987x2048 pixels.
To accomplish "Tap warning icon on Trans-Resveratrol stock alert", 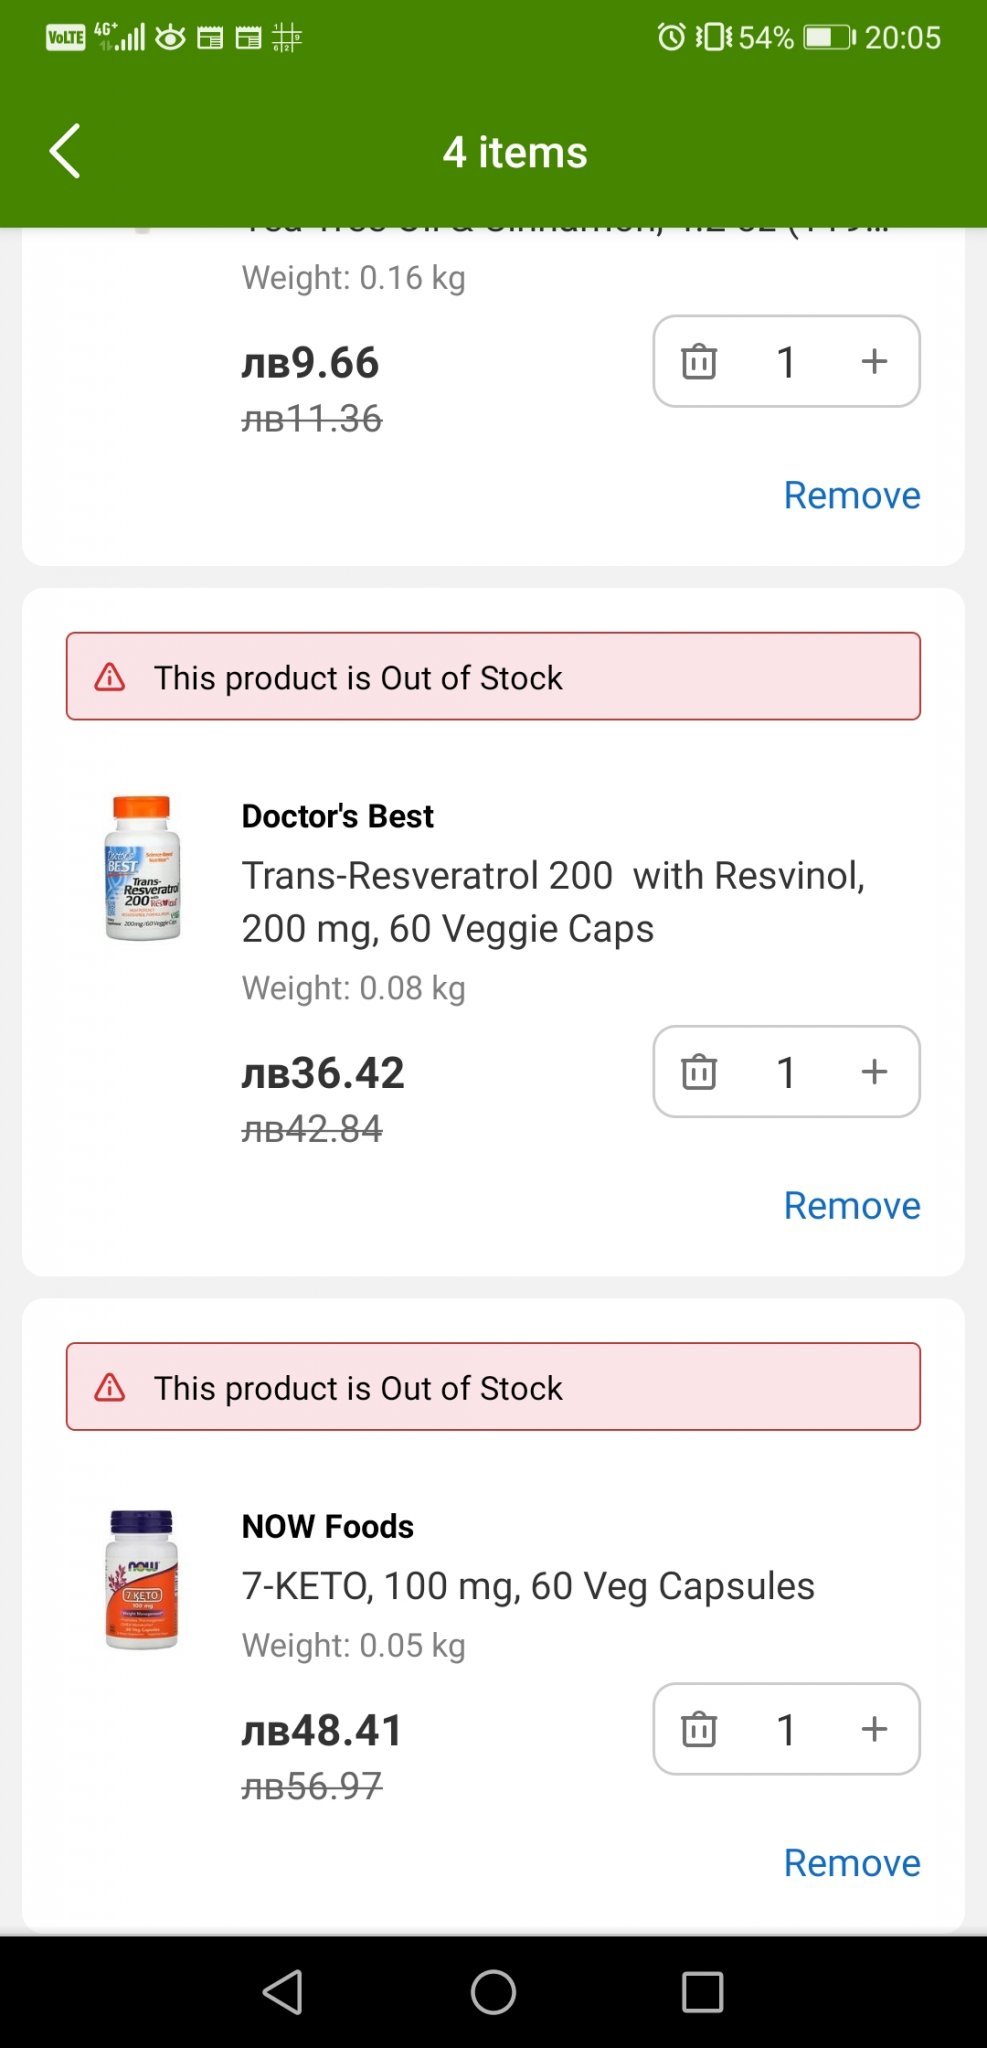I will click(x=110, y=677).
